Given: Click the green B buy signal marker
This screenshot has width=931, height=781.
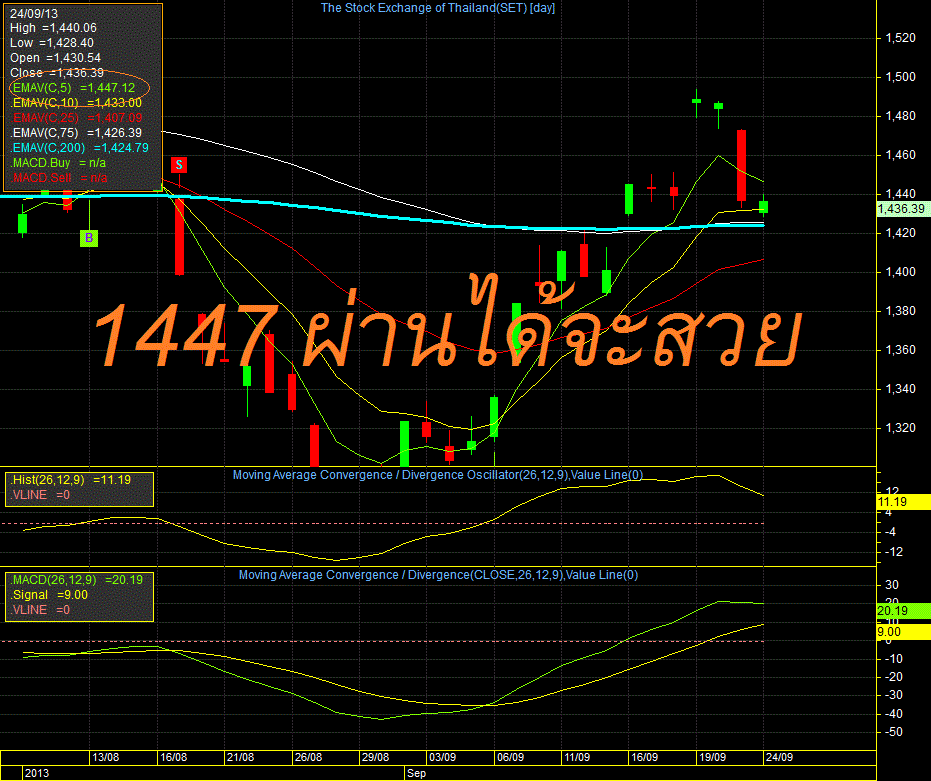Looking at the screenshot, I should [88, 238].
